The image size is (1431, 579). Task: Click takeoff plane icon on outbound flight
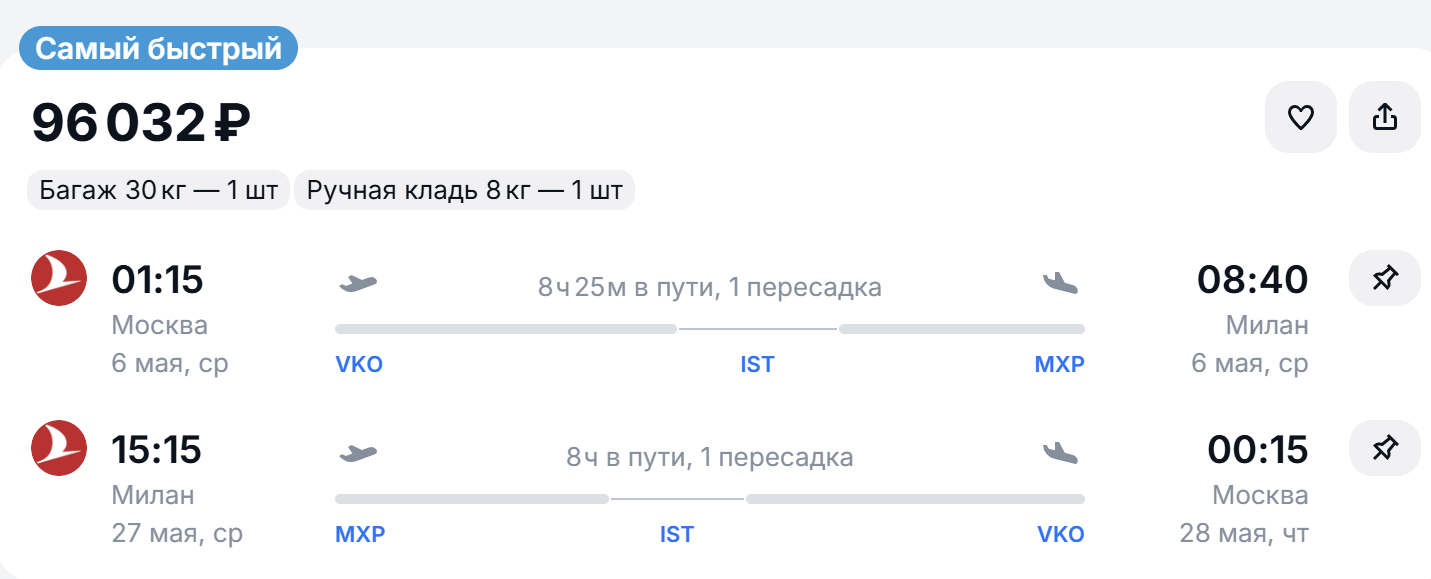tap(358, 283)
